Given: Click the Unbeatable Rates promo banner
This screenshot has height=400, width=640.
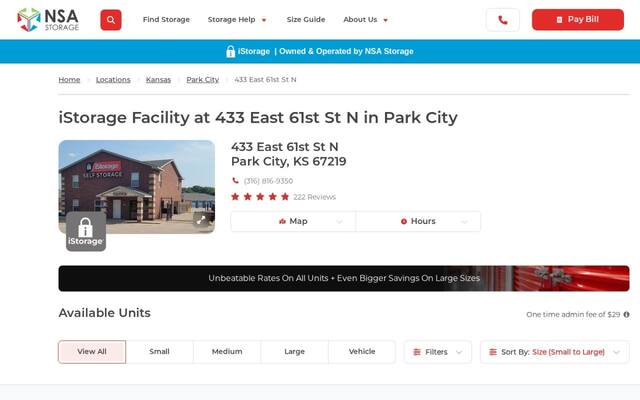Looking at the screenshot, I should coord(344,278).
